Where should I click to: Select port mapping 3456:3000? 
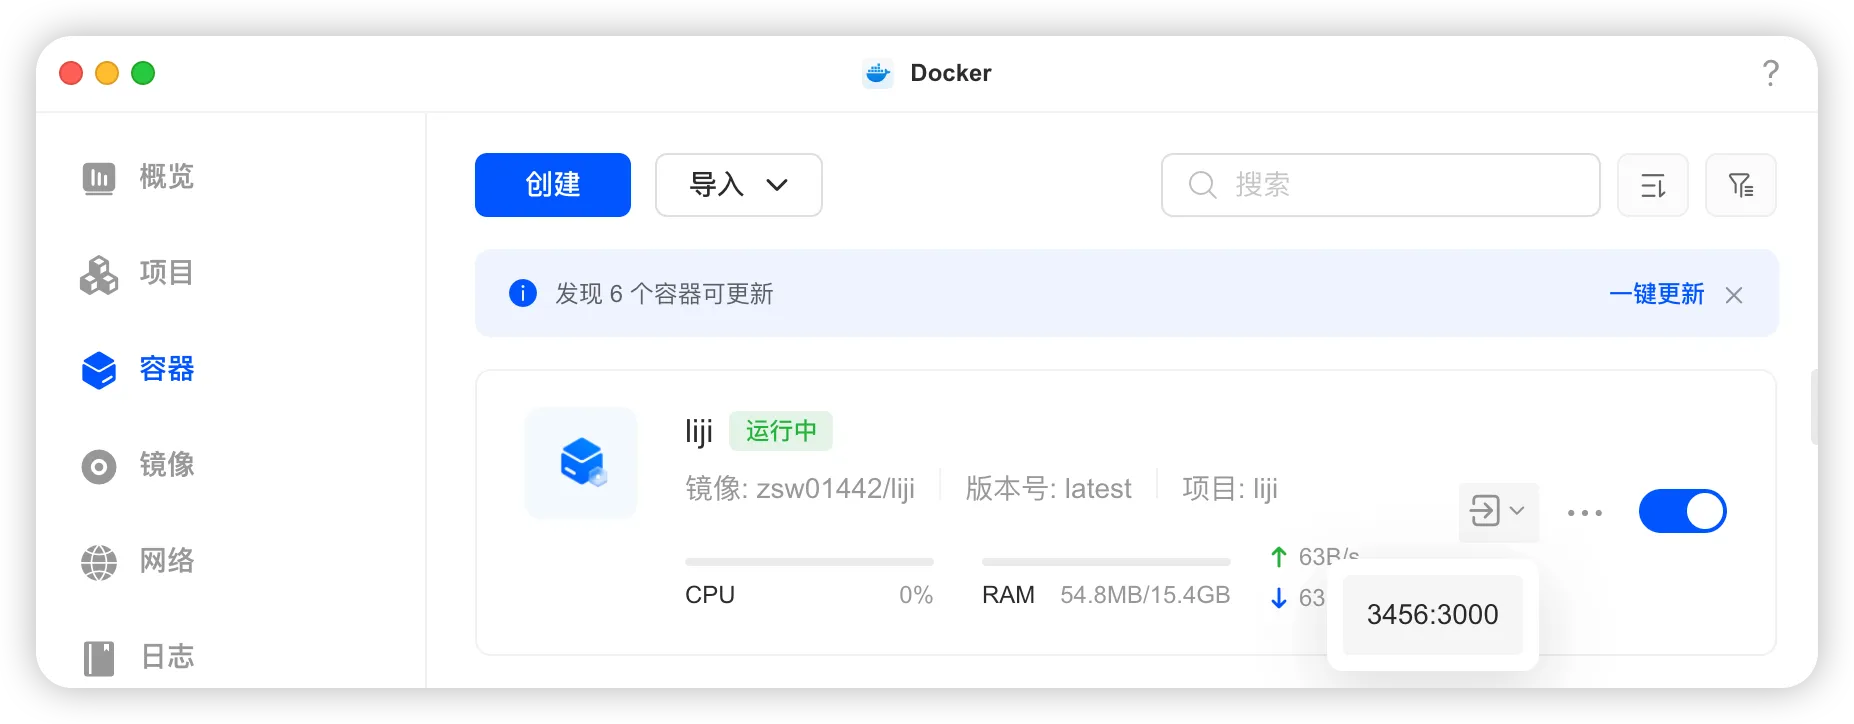tap(1433, 614)
